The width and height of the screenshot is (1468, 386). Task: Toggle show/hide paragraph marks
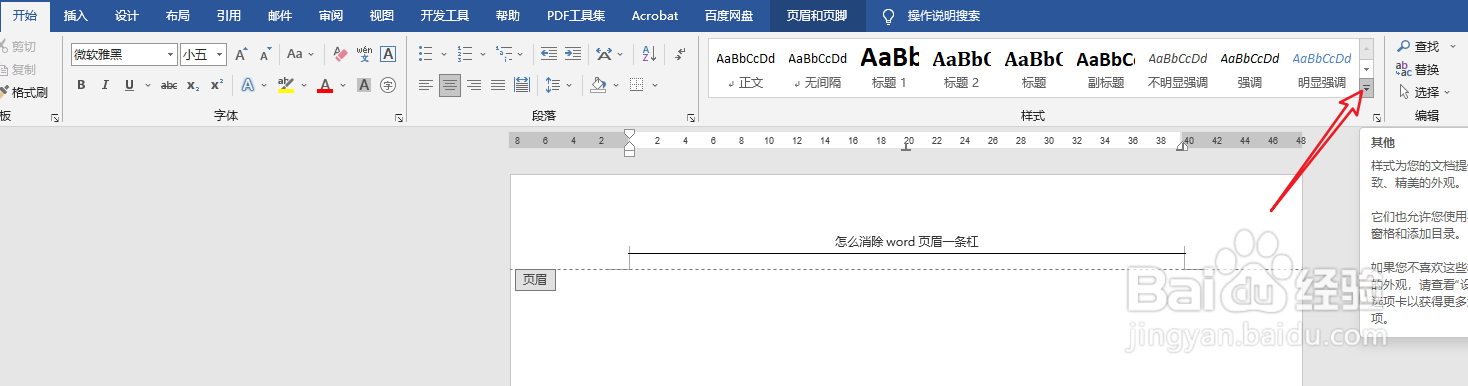[x=680, y=54]
